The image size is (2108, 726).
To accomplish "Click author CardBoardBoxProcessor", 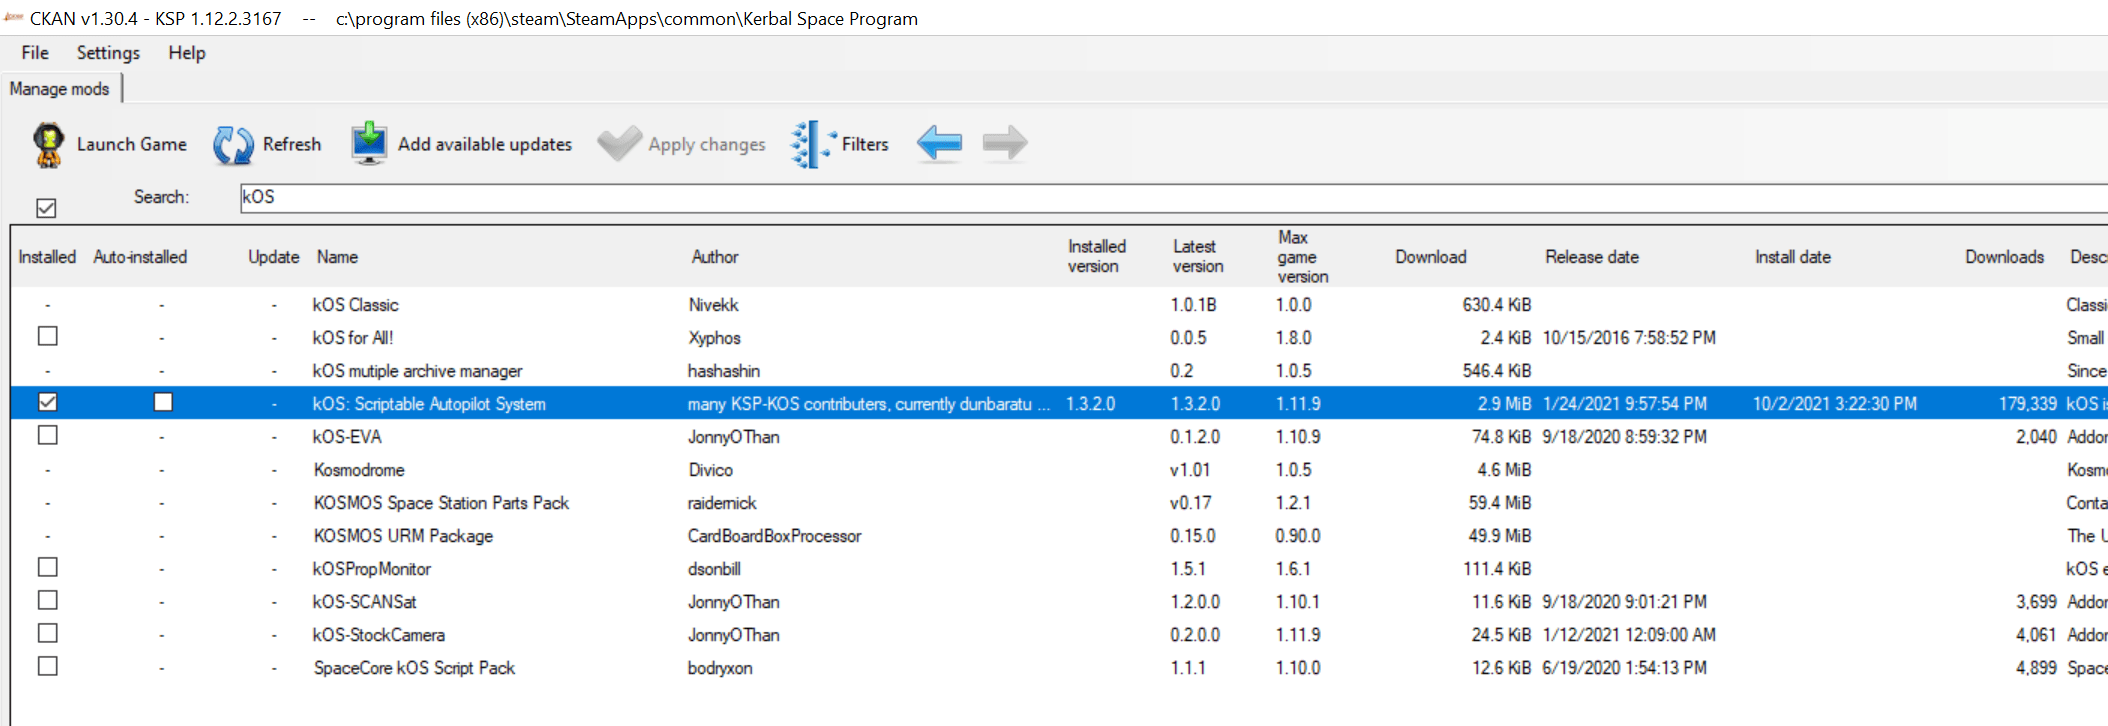I will pos(774,536).
